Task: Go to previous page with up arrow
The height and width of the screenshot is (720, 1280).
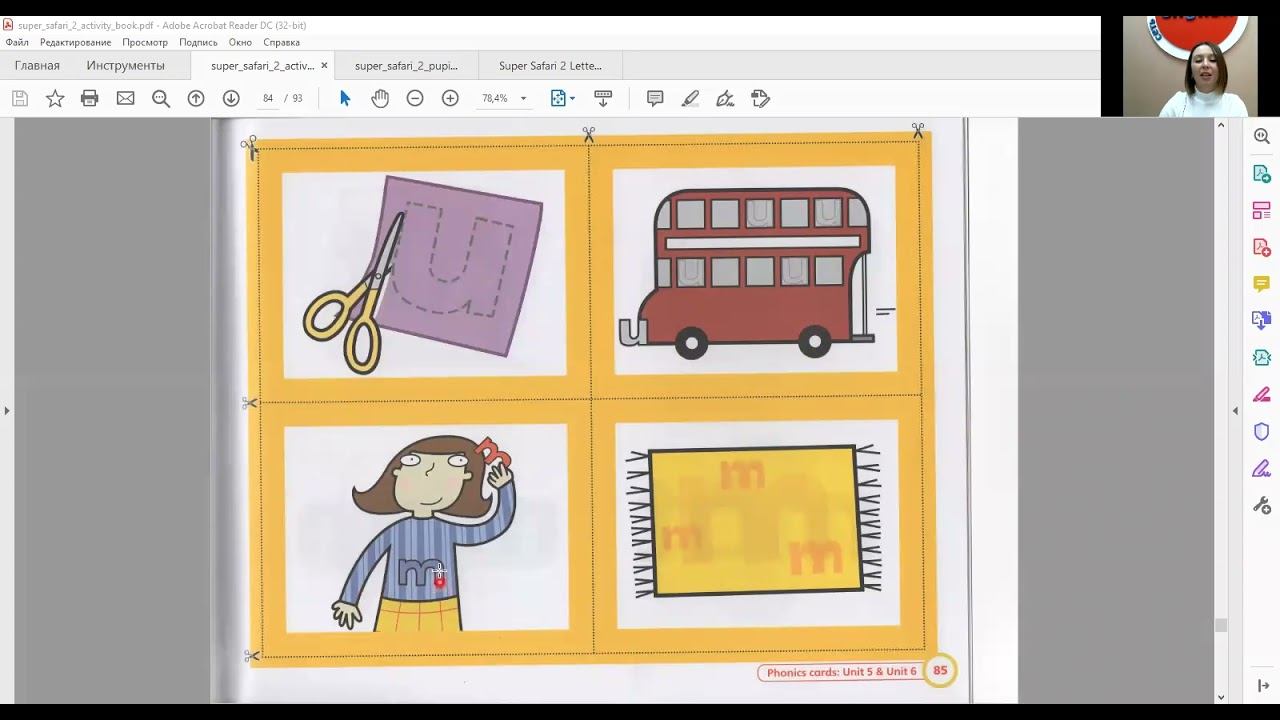Action: pos(196,98)
